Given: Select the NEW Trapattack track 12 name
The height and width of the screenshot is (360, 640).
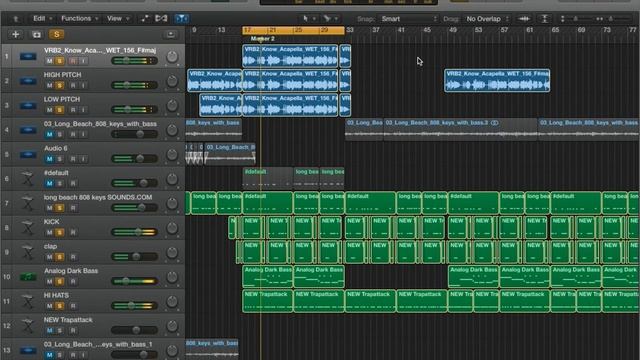Looking at the screenshot, I should pyautogui.click(x=68, y=320).
